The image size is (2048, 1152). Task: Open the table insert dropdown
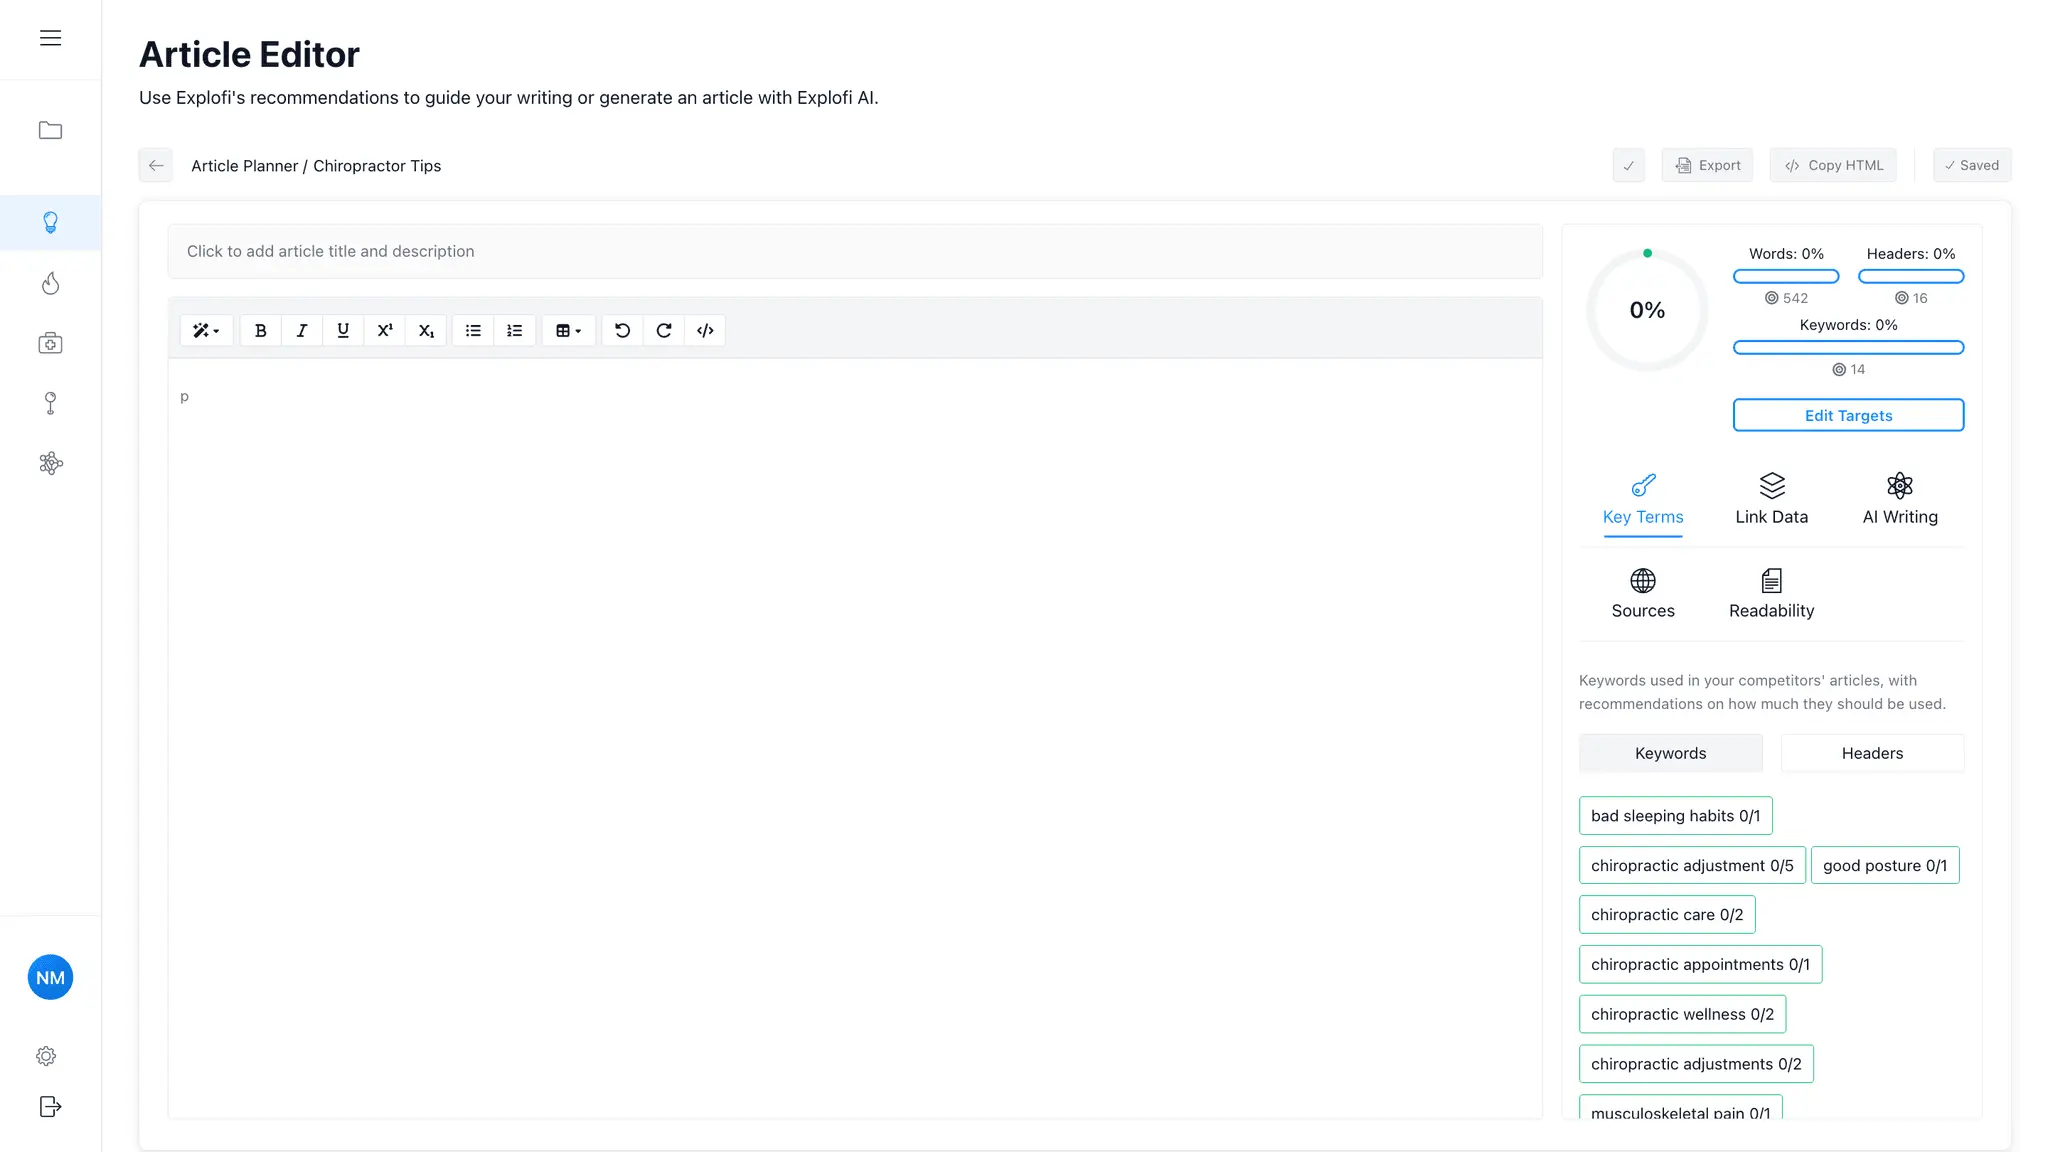pos(568,330)
